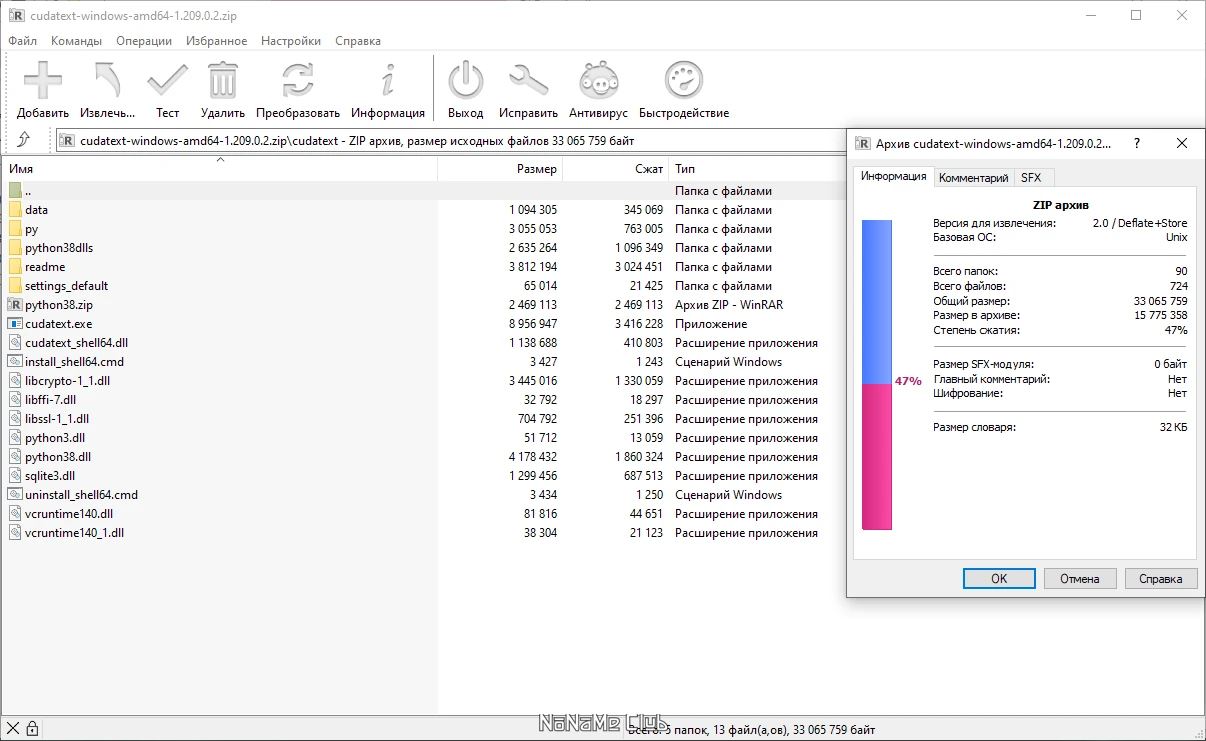Click the Benchmark (Быстродействие) icon

[x=684, y=81]
